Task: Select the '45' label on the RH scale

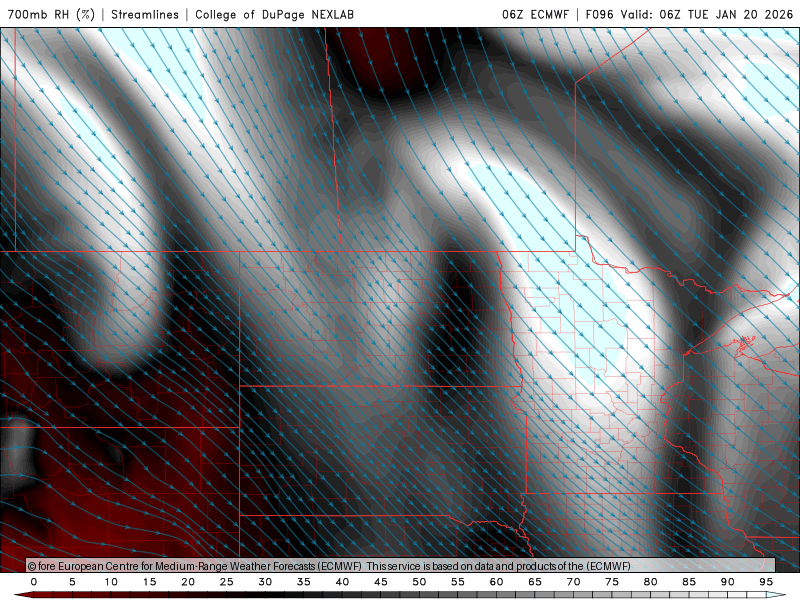Action: 381,582
